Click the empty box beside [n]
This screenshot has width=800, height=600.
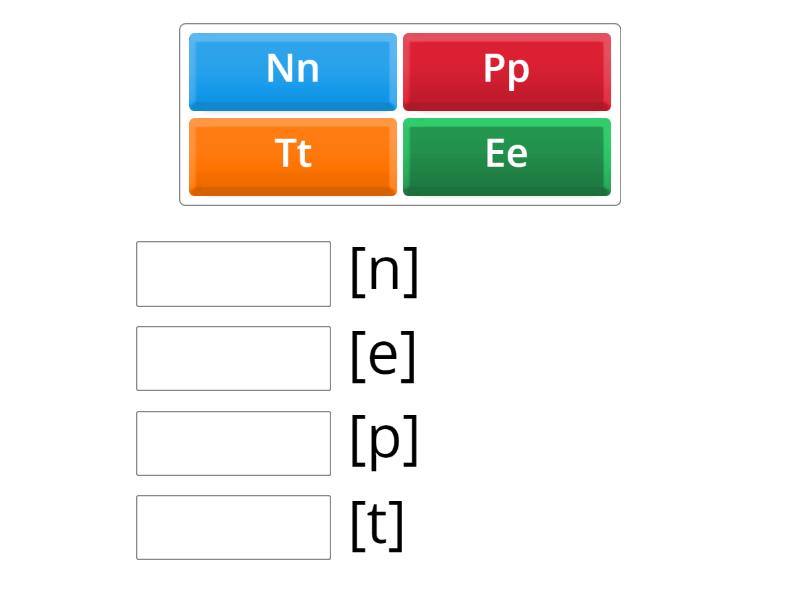point(233,274)
